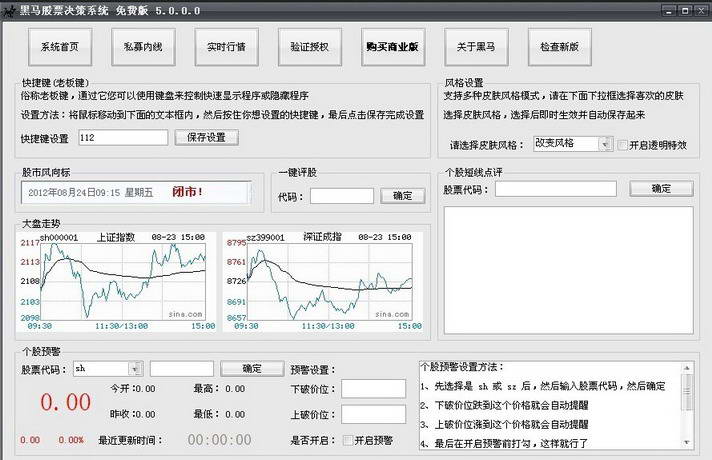Click instruction line 1、先选择是 sh 或 sz
Viewport: 712px width, 460px height.
(x=543, y=386)
